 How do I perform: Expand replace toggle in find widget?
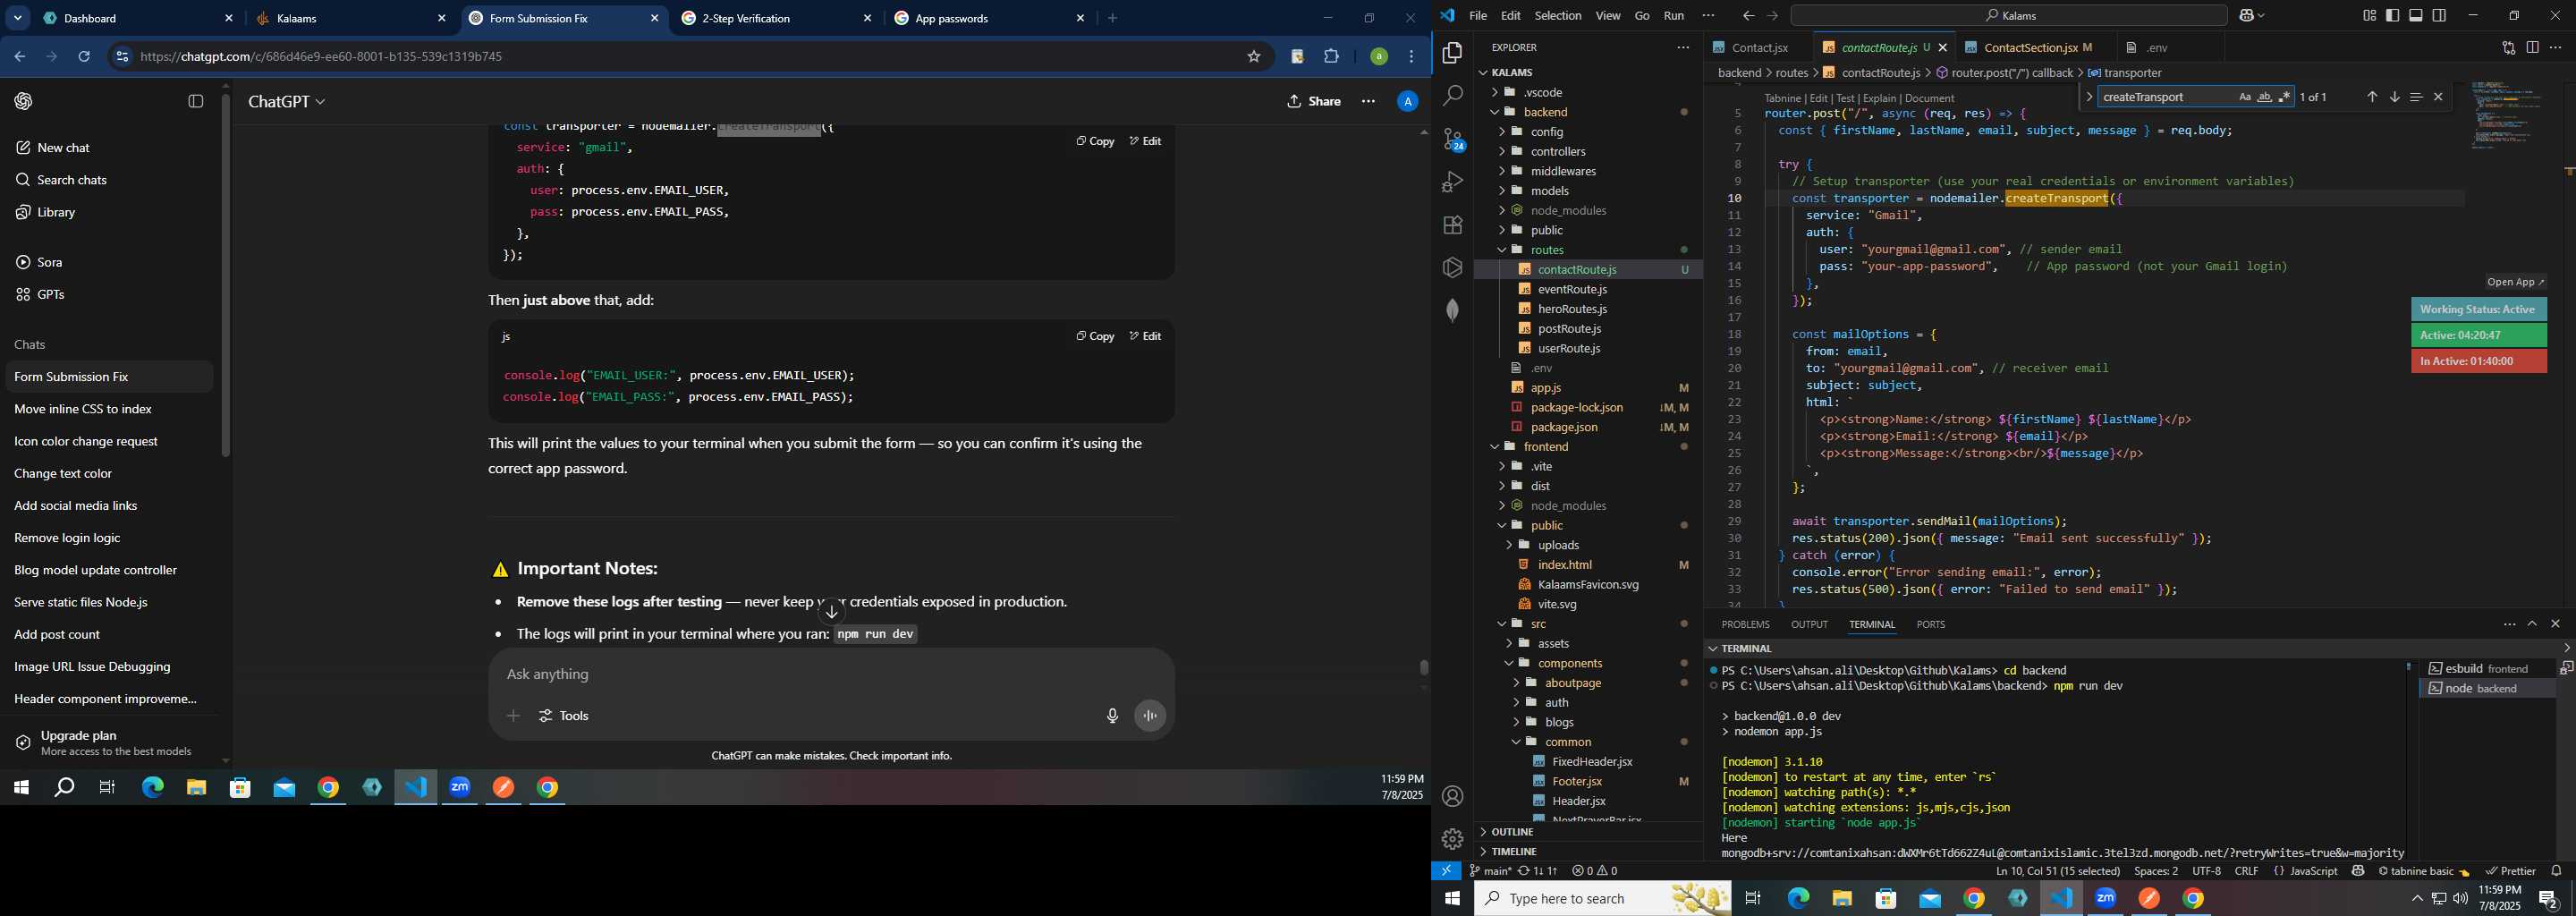point(2089,97)
